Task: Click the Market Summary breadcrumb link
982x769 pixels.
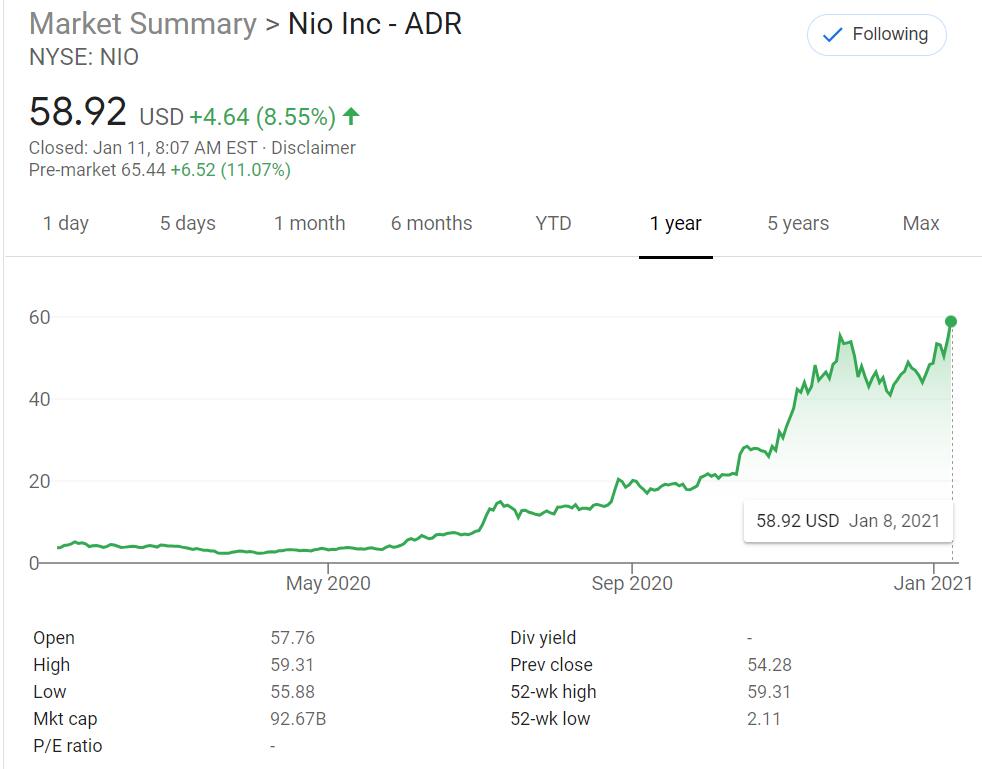Action: click(x=142, y=23)
